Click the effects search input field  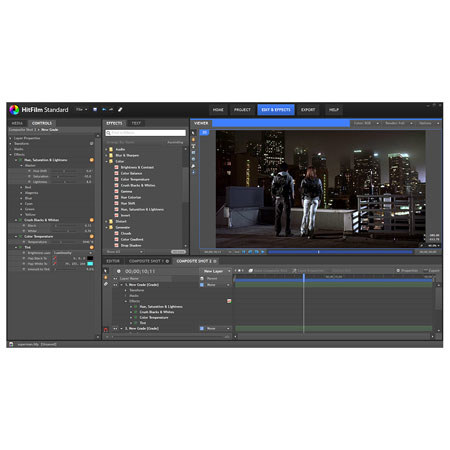146,133
